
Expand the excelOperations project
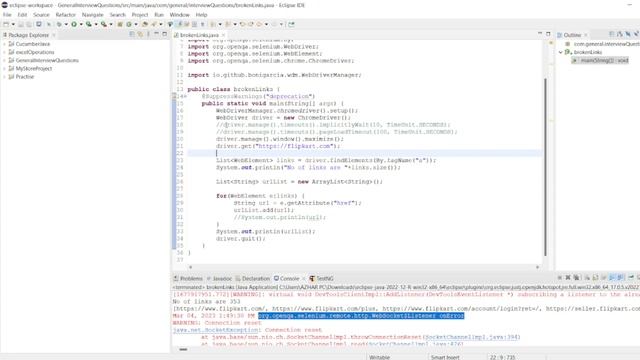4,52
